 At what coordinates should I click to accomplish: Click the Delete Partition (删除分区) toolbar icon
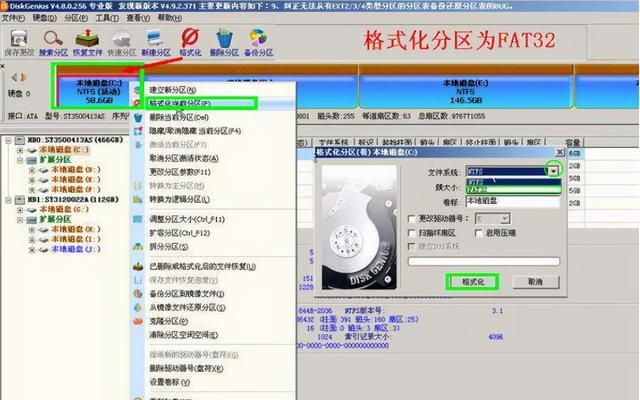tap(224, 42)
